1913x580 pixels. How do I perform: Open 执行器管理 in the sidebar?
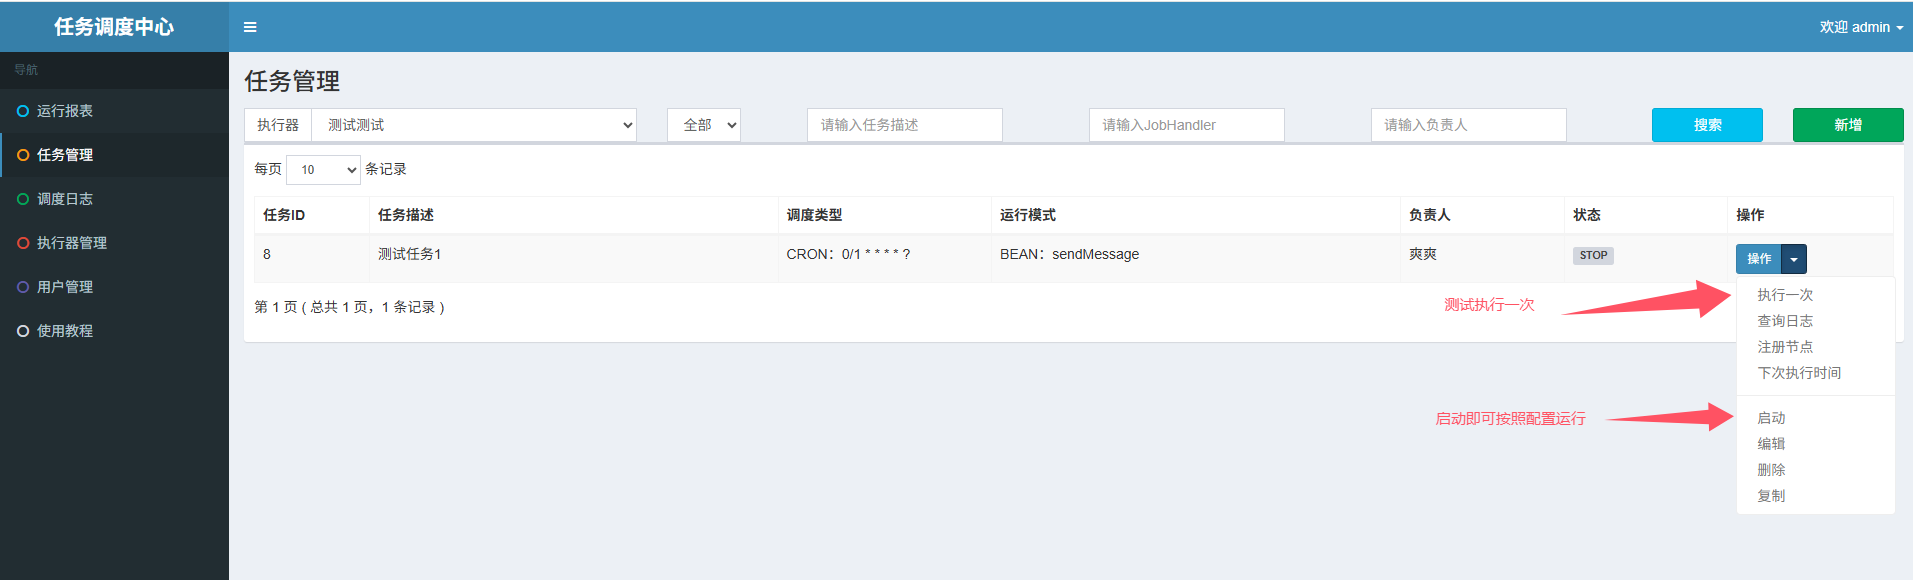[114, 243]
